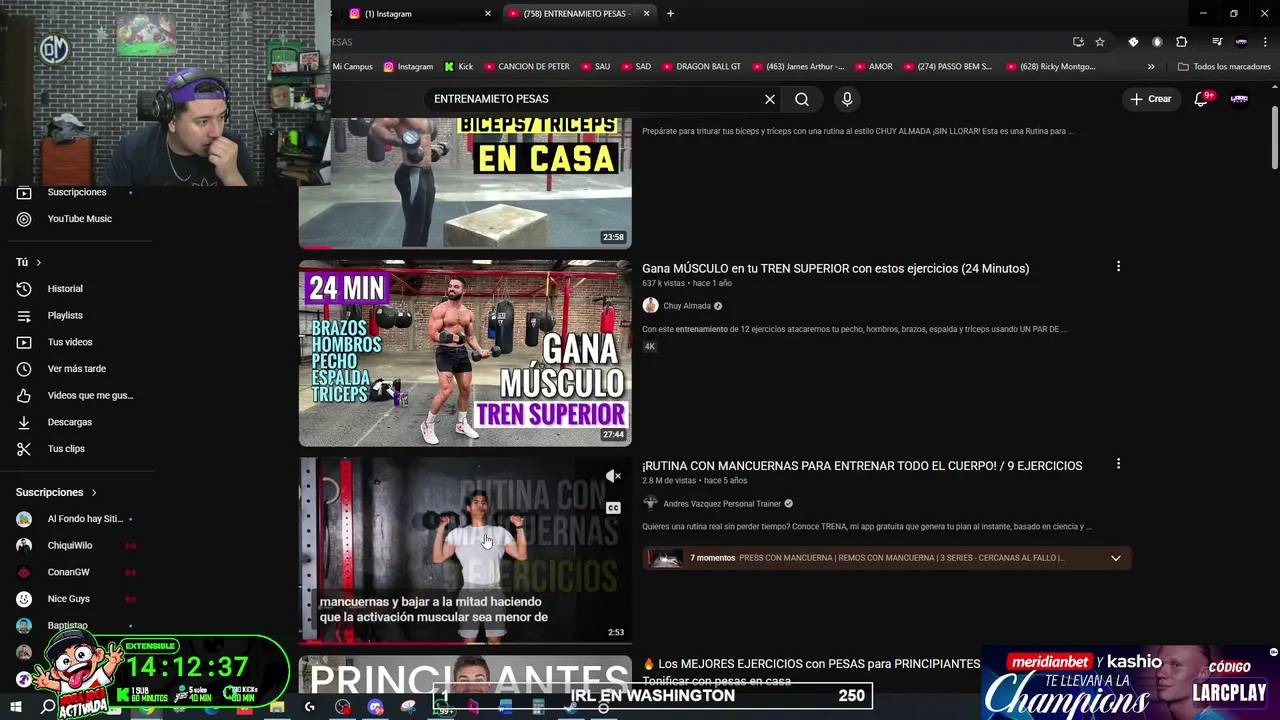Open the Chuy Almada channel avatar
The width and height of the screenshot is (1280, 720).
tap(650, 306)
